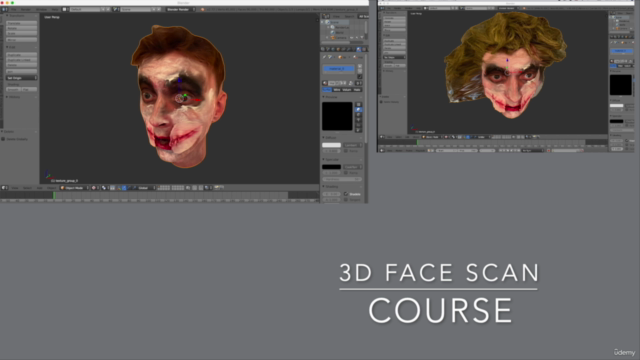The width and height of the screenshot is (640, 360).
Task: Open the snap element selector icon
Action: [x=207, y=188]
